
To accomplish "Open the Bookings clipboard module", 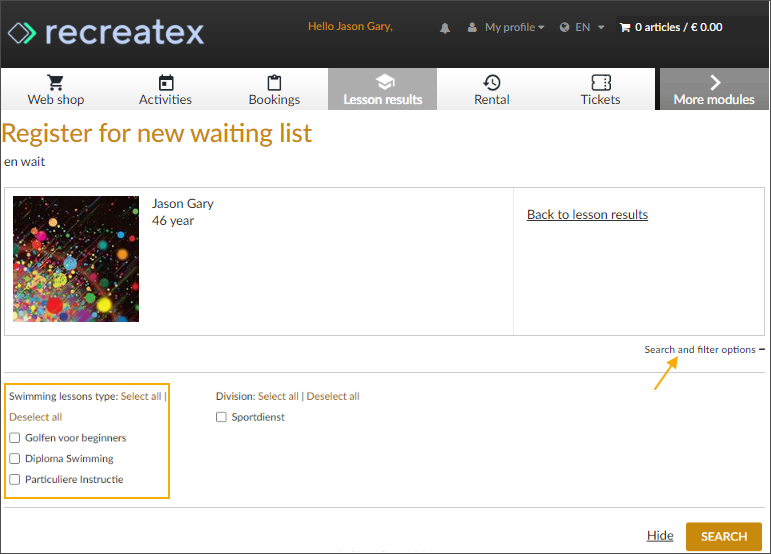I will click(274, 89).
